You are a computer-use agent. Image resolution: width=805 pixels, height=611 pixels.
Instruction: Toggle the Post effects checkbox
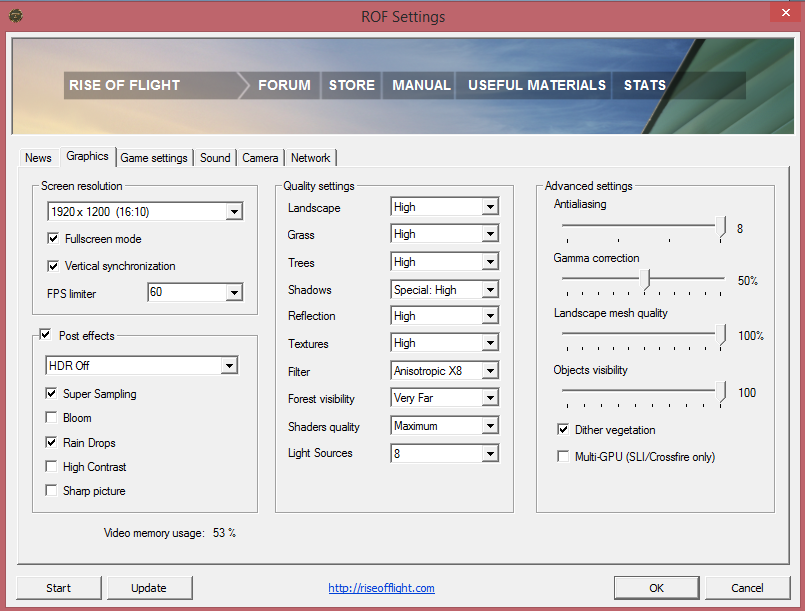pos(45,335)
